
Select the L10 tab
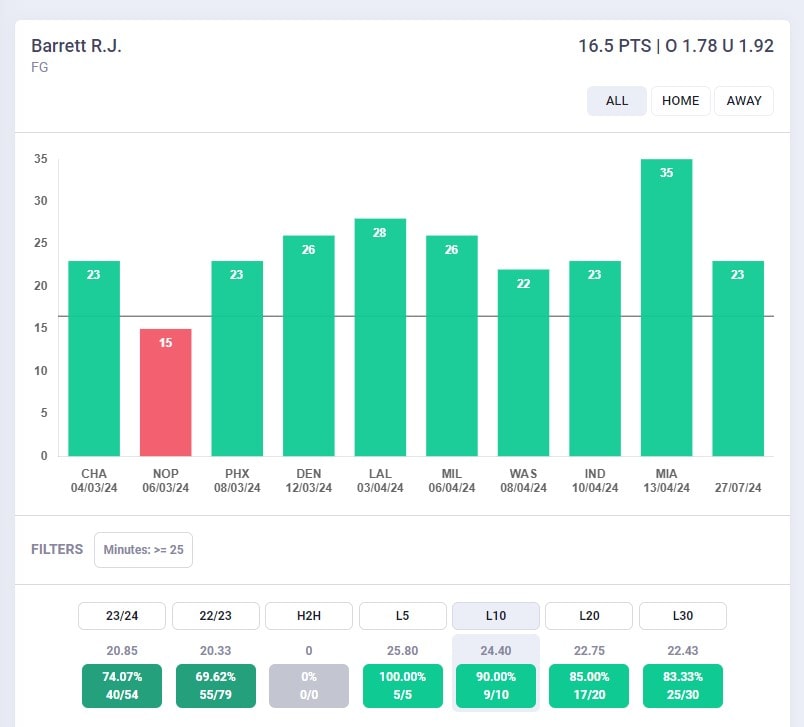pos(496,616)
